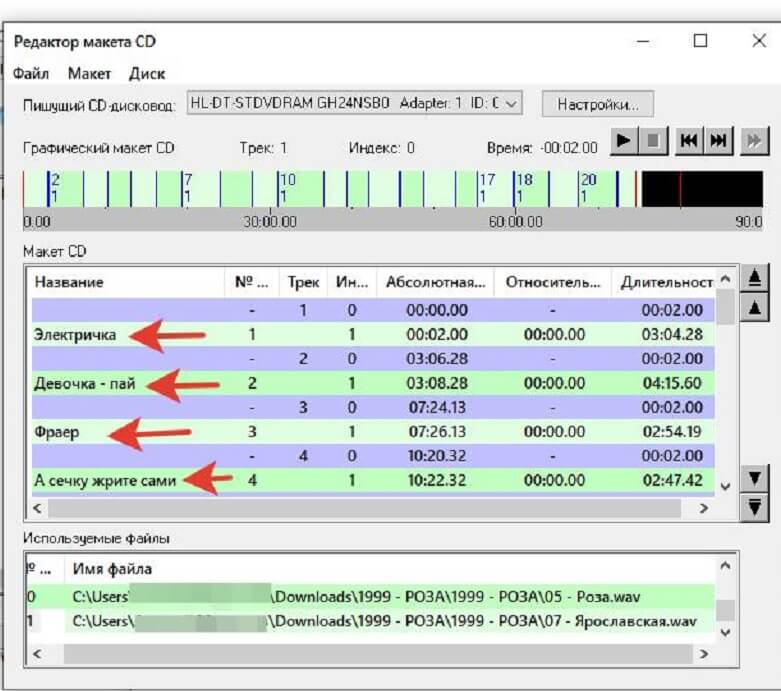This screenshot has width=781, height=691.
Task: Maximize the Редактор макета CD window
Action: [700, 40]
